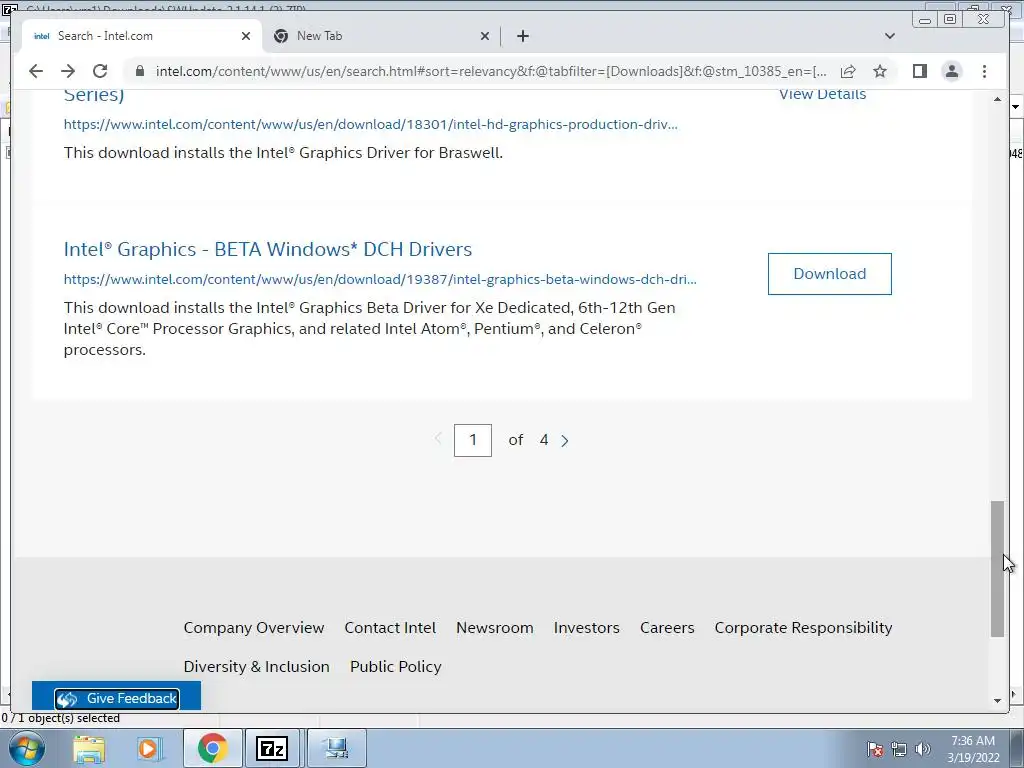Click the Give Feedback button

116,698
